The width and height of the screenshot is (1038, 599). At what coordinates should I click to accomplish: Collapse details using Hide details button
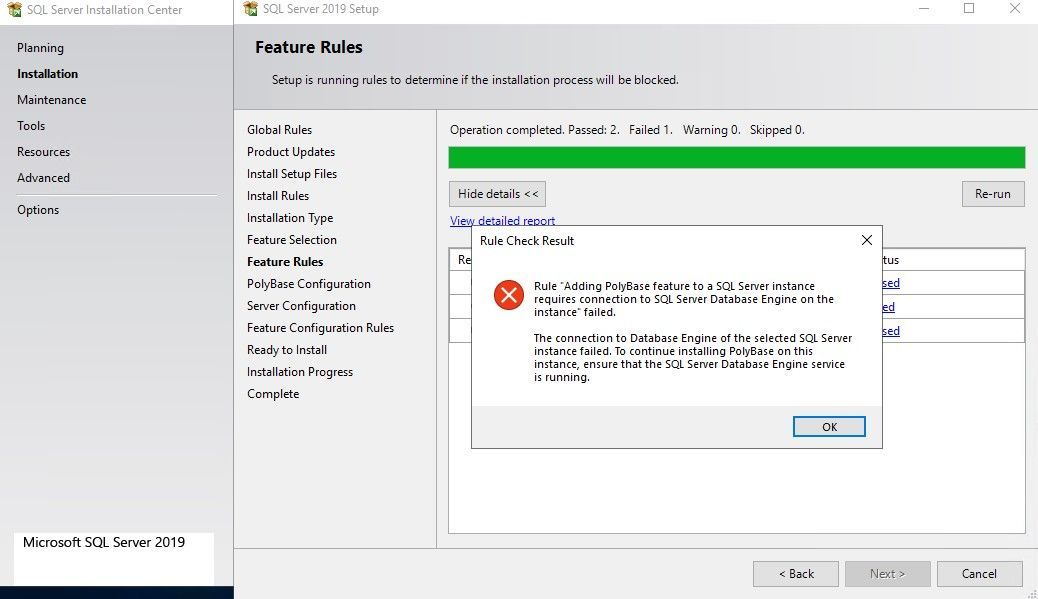click(x=497, y=193)
